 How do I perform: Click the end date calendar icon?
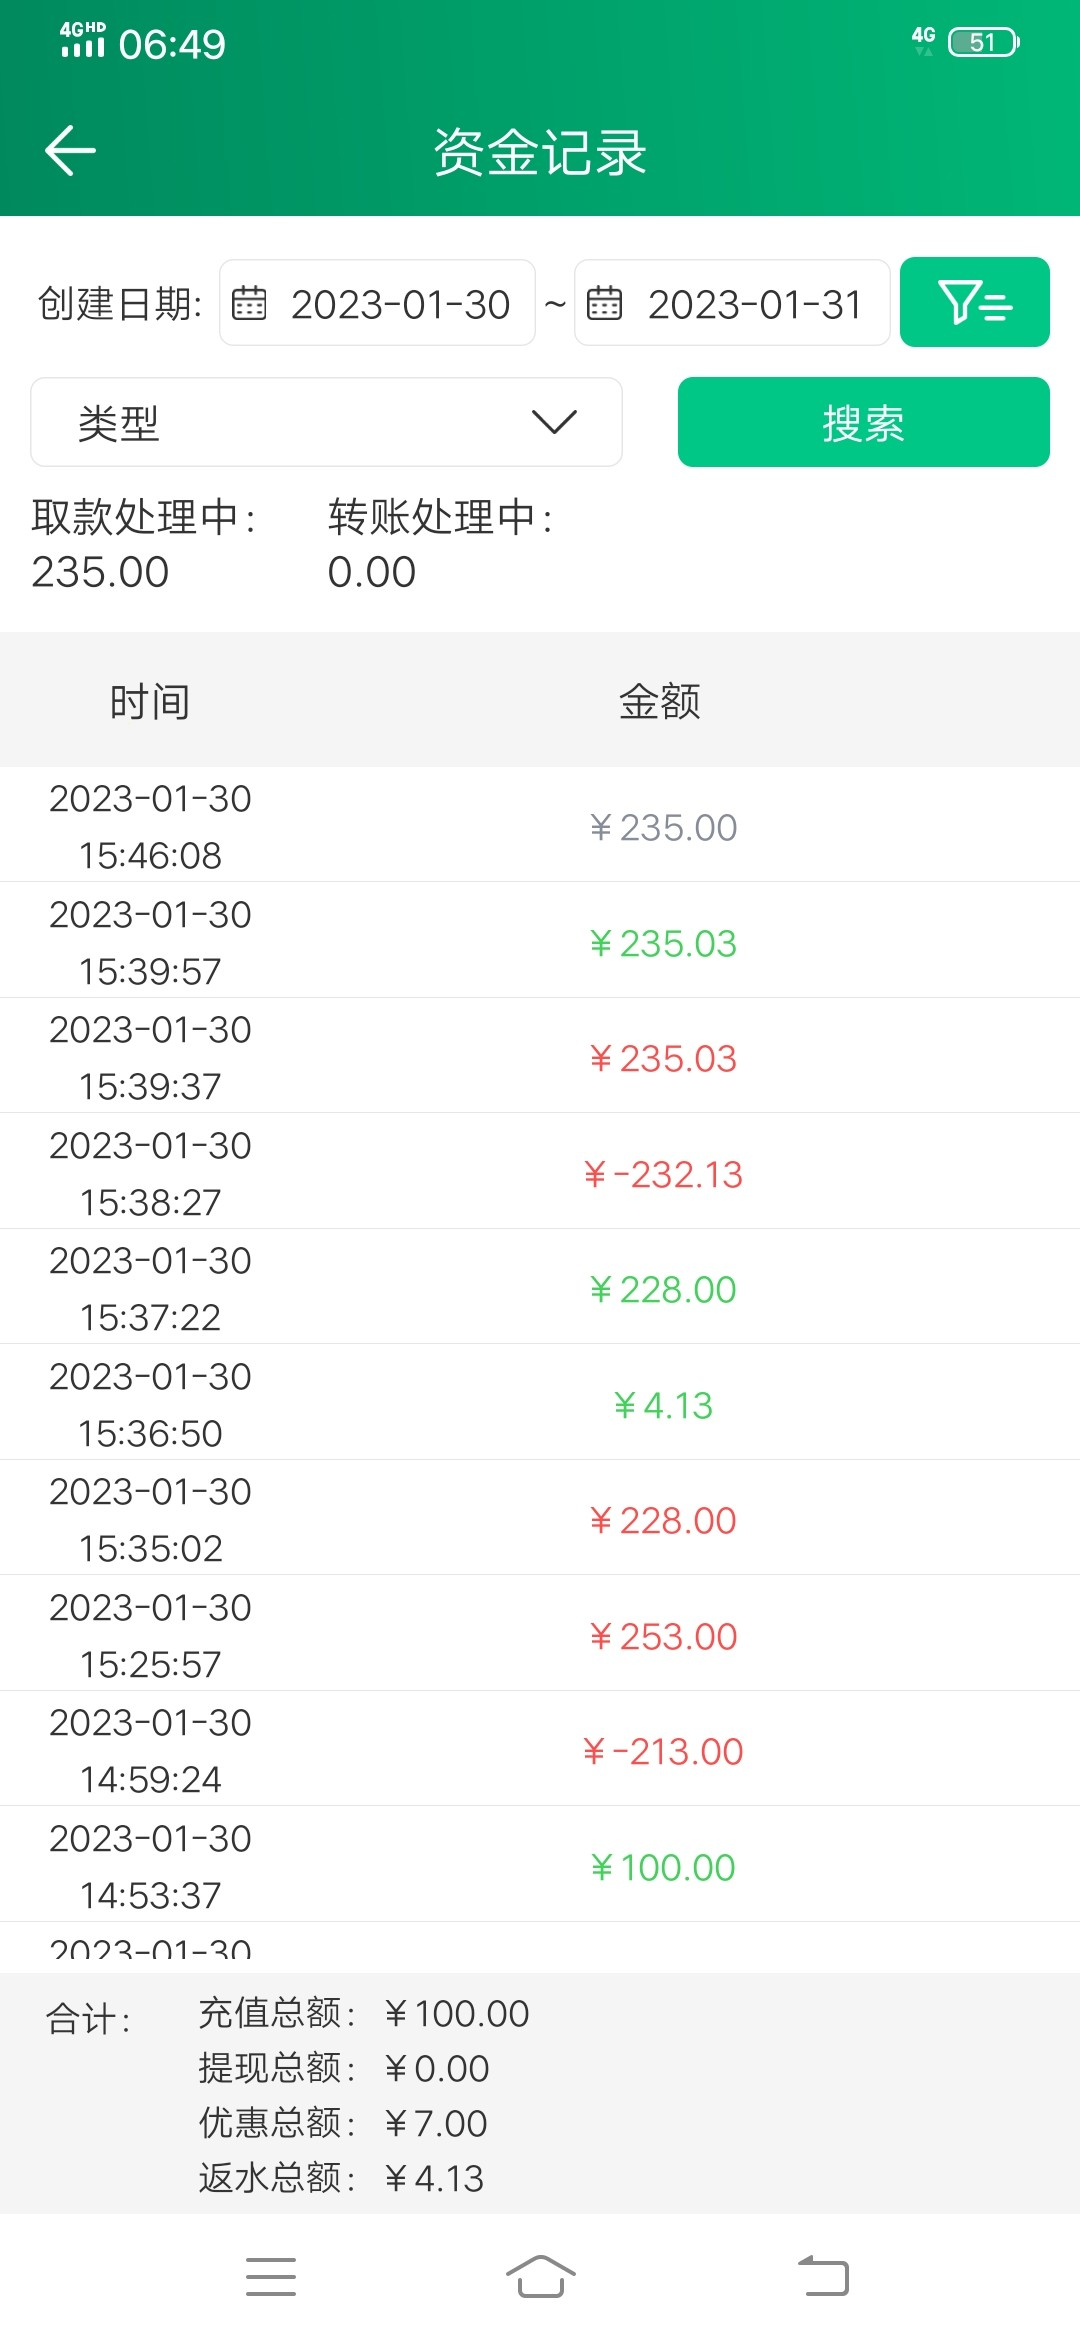604,303
